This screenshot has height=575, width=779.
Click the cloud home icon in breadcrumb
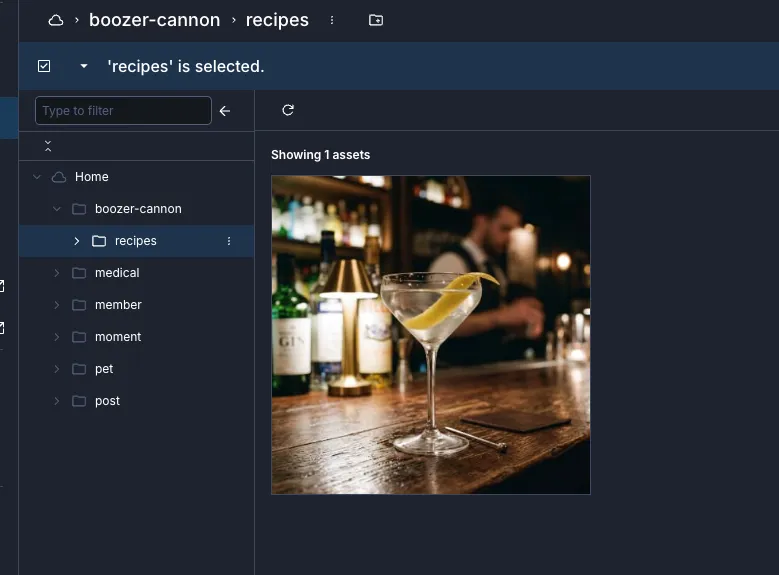(x=56, y=20)
